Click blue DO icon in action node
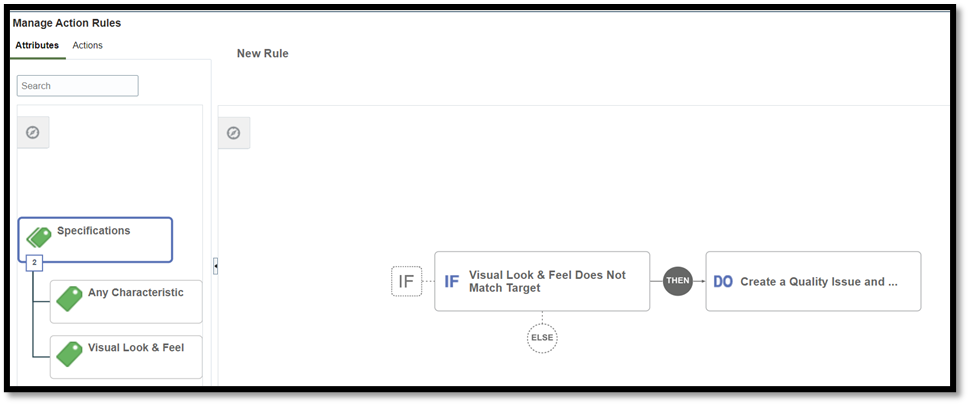Screen dimensions: 969x405 pos(723,282)
